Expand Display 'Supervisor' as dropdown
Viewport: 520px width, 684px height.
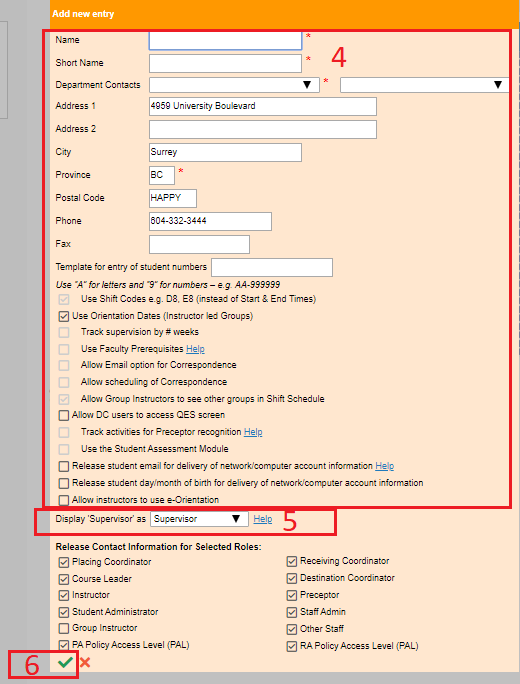point(199,519)
